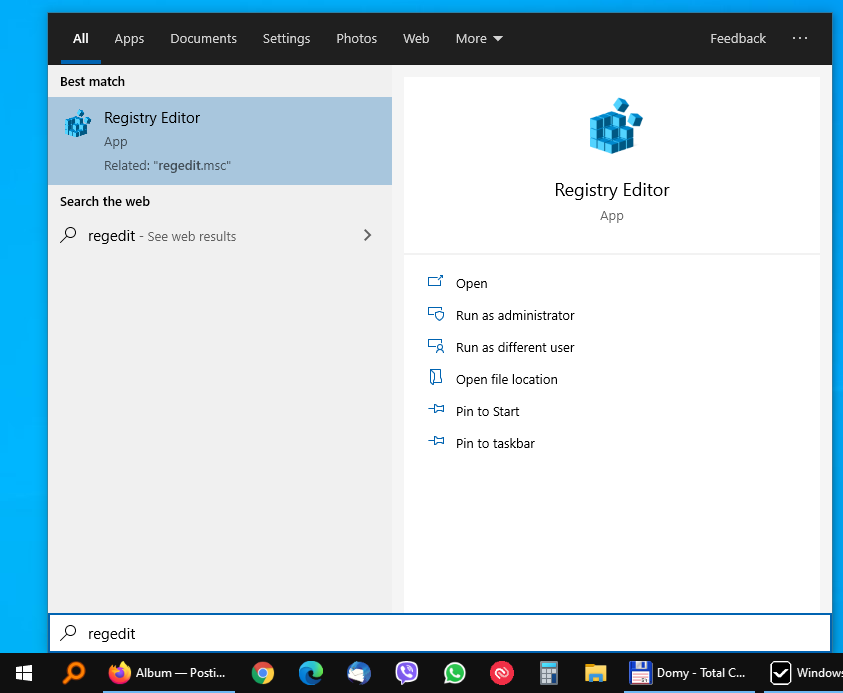Open the Thunderbird mail taskbar icon
843x693 pixels.
click(x=359, y=673)
